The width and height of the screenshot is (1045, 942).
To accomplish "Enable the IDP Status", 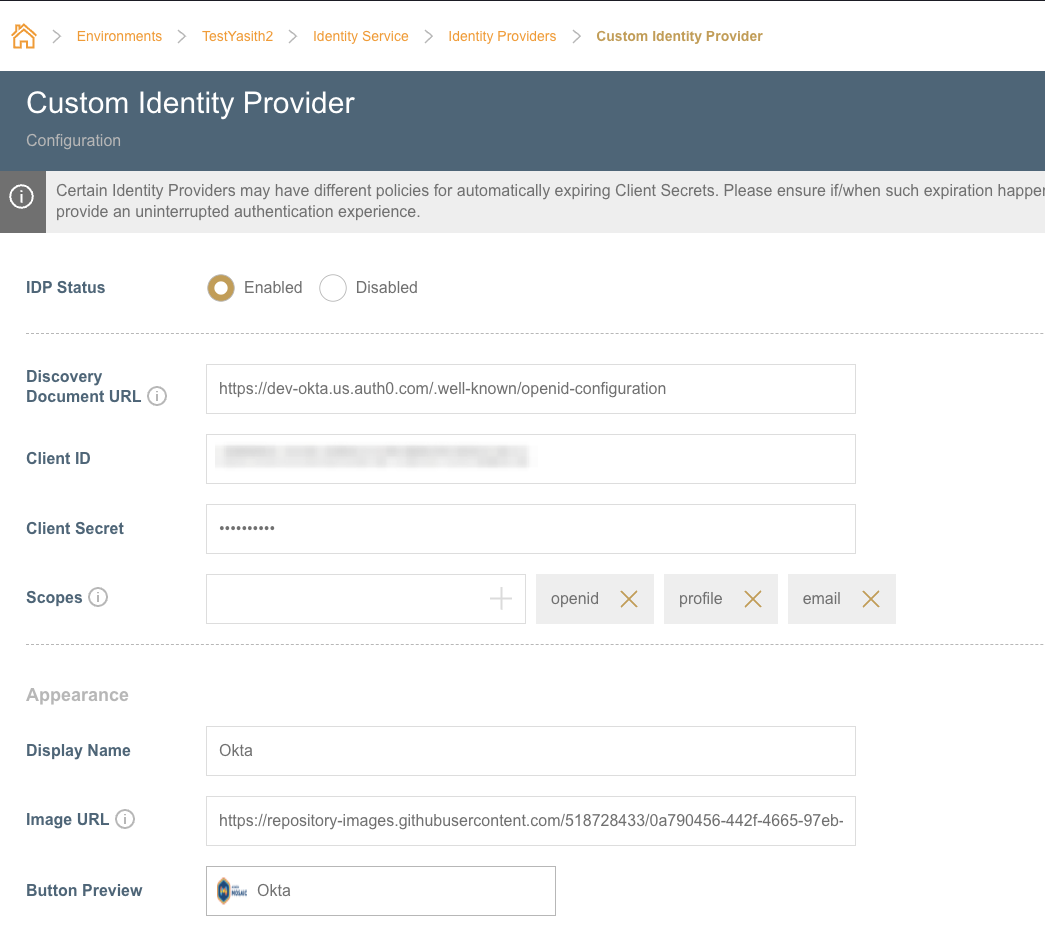I will [219, 288].
